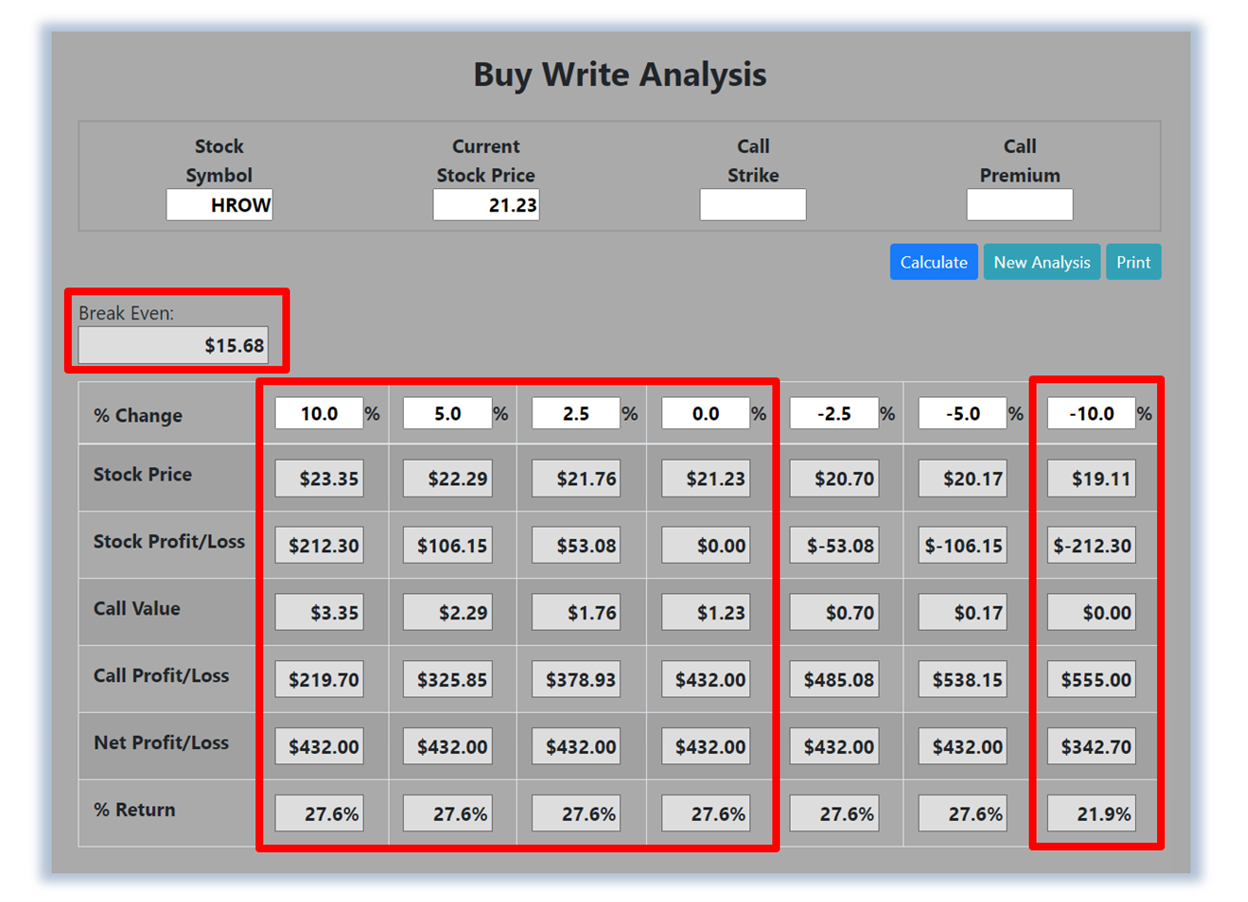Click the $342.70 net profit cell
The image size is (1248, 902).
coord(1091,747)
